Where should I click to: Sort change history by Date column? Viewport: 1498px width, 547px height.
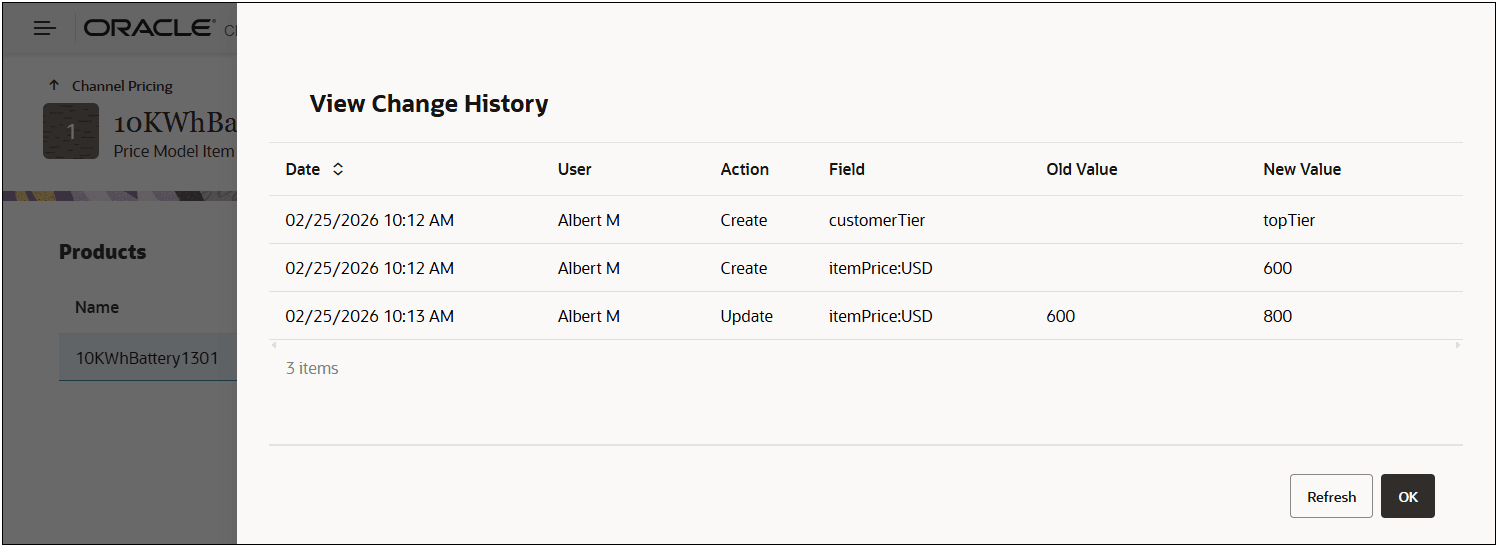click(338, 170)
